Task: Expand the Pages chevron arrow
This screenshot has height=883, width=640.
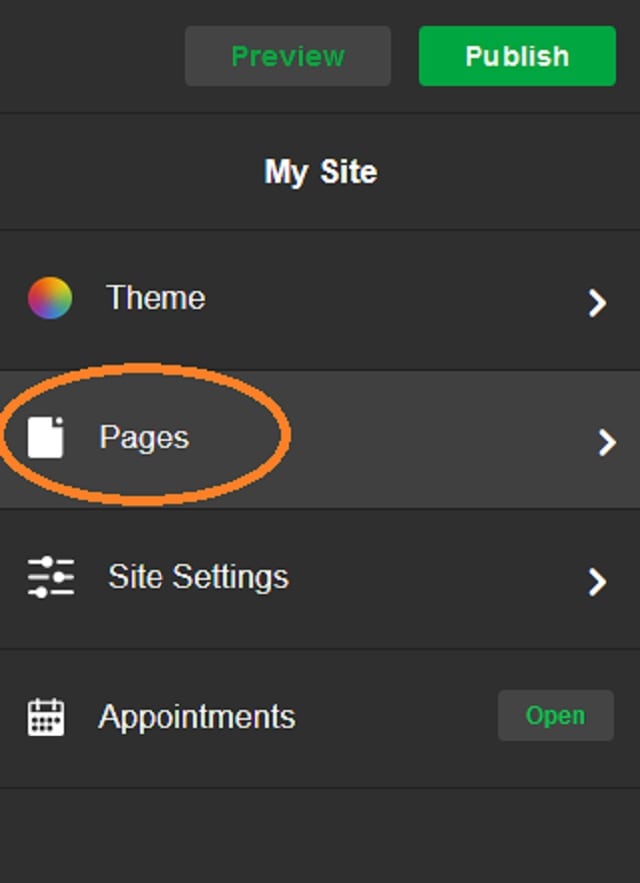Action: click(607, 442)
